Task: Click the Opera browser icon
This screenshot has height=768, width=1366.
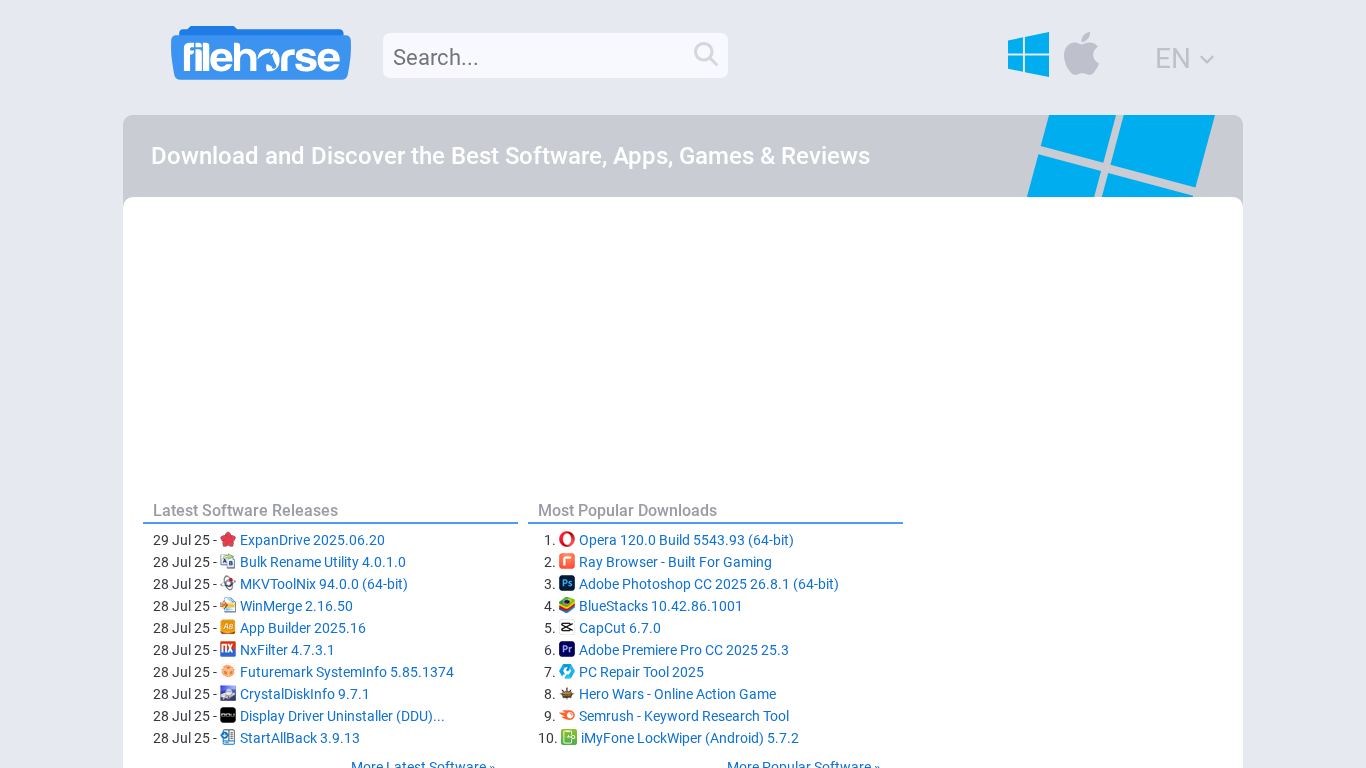Action: point(567,540)
